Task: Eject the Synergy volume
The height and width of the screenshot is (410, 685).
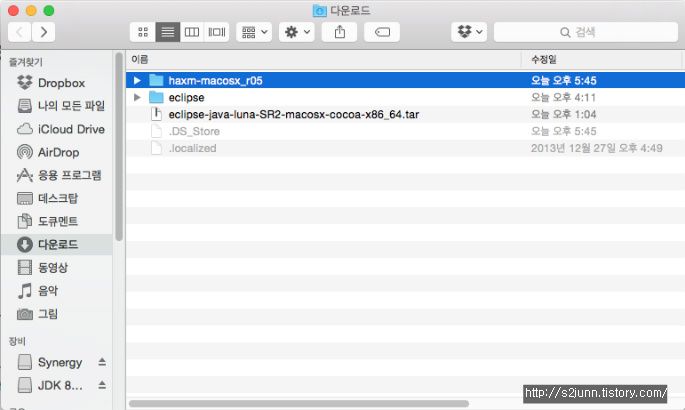Action: 102,362
